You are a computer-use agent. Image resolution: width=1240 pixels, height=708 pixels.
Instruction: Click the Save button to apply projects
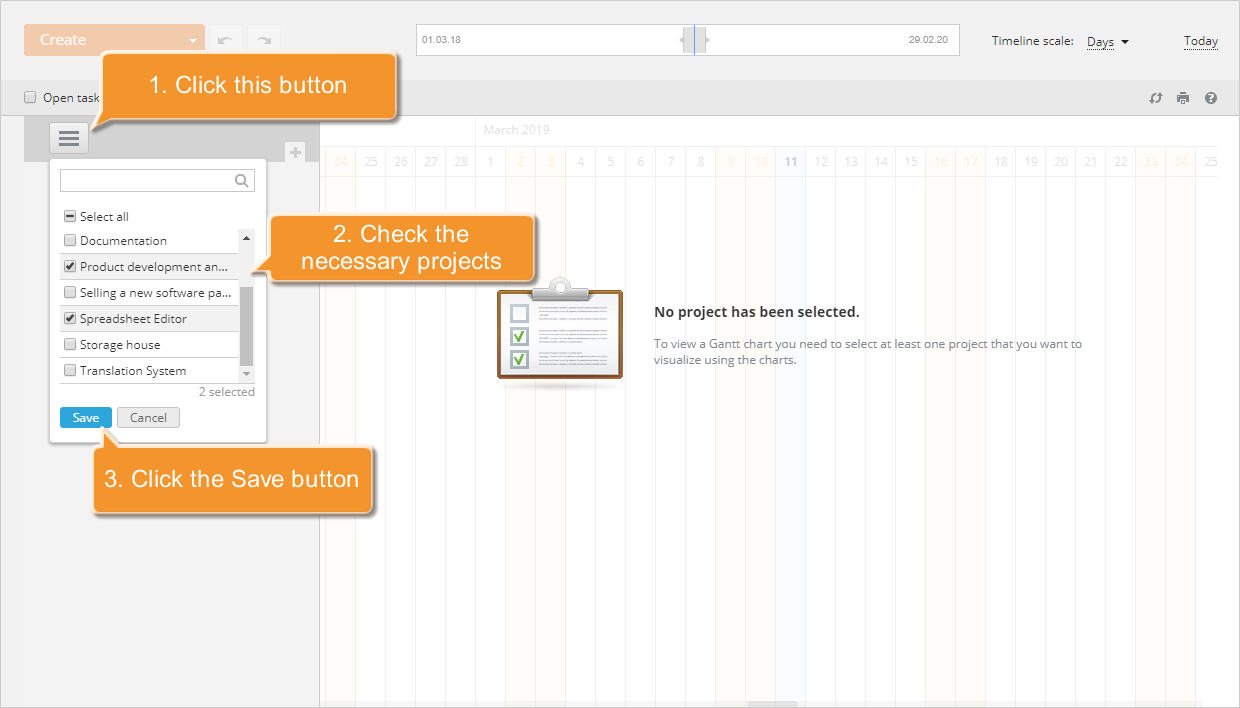tap(85, 417)
